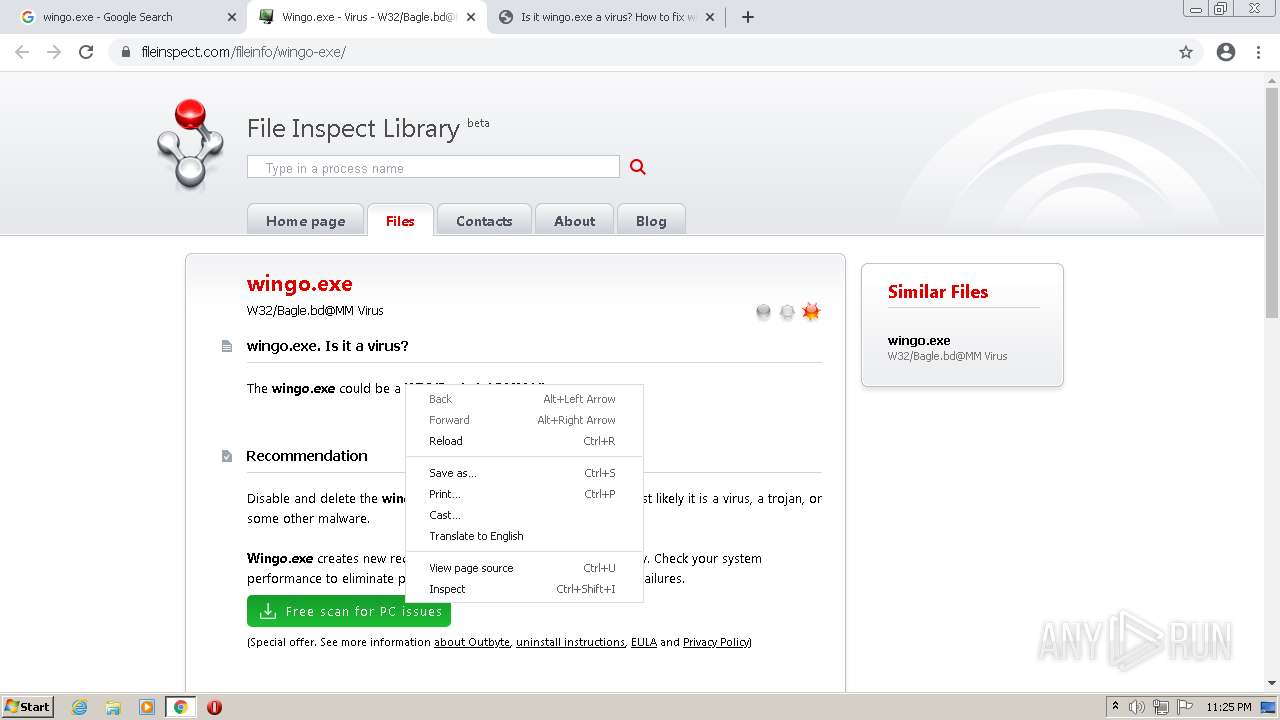This screenshot has width=1280, height=720.
Task: Click the site lock icon in address bar
Action: [126, 52]
